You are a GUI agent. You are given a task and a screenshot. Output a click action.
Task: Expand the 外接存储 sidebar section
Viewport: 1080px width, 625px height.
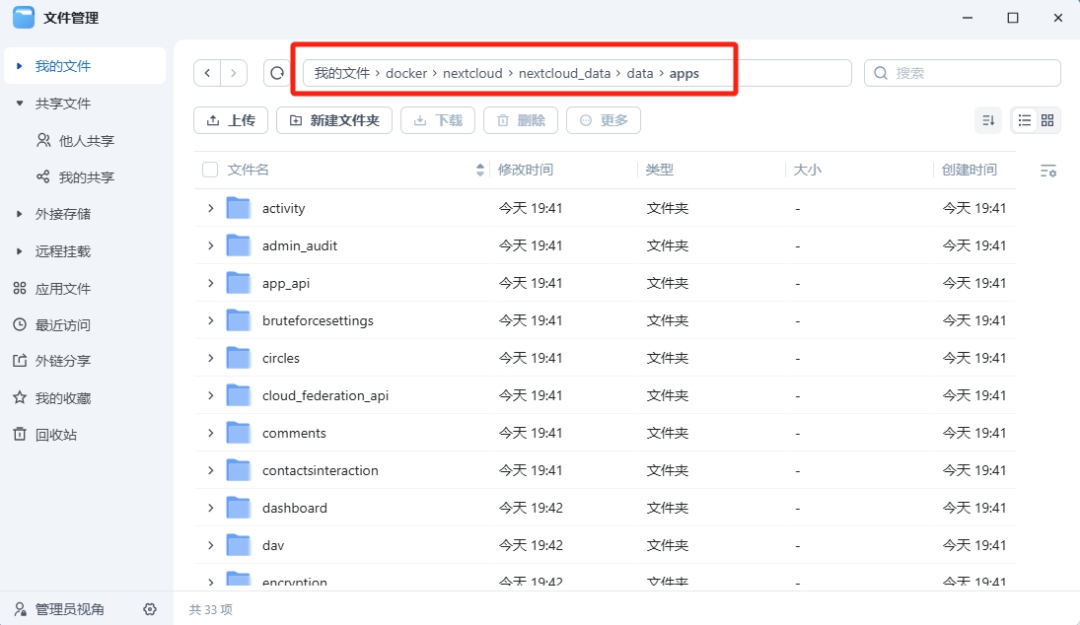(x=19, y=214)
